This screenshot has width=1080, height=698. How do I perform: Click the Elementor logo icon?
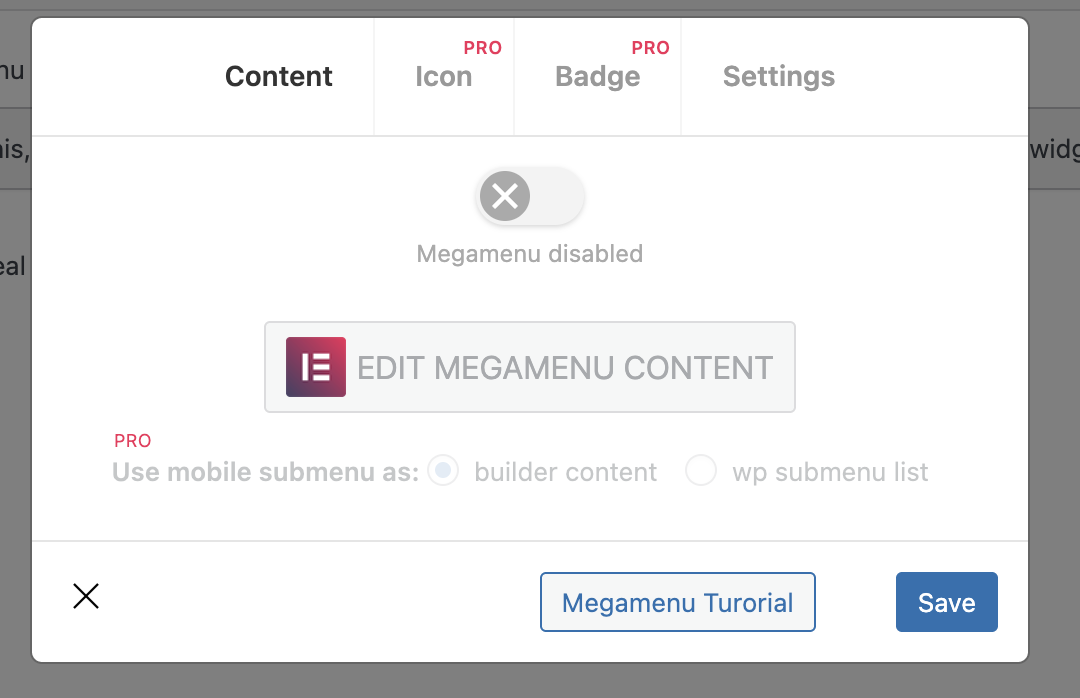coord(316,367)
